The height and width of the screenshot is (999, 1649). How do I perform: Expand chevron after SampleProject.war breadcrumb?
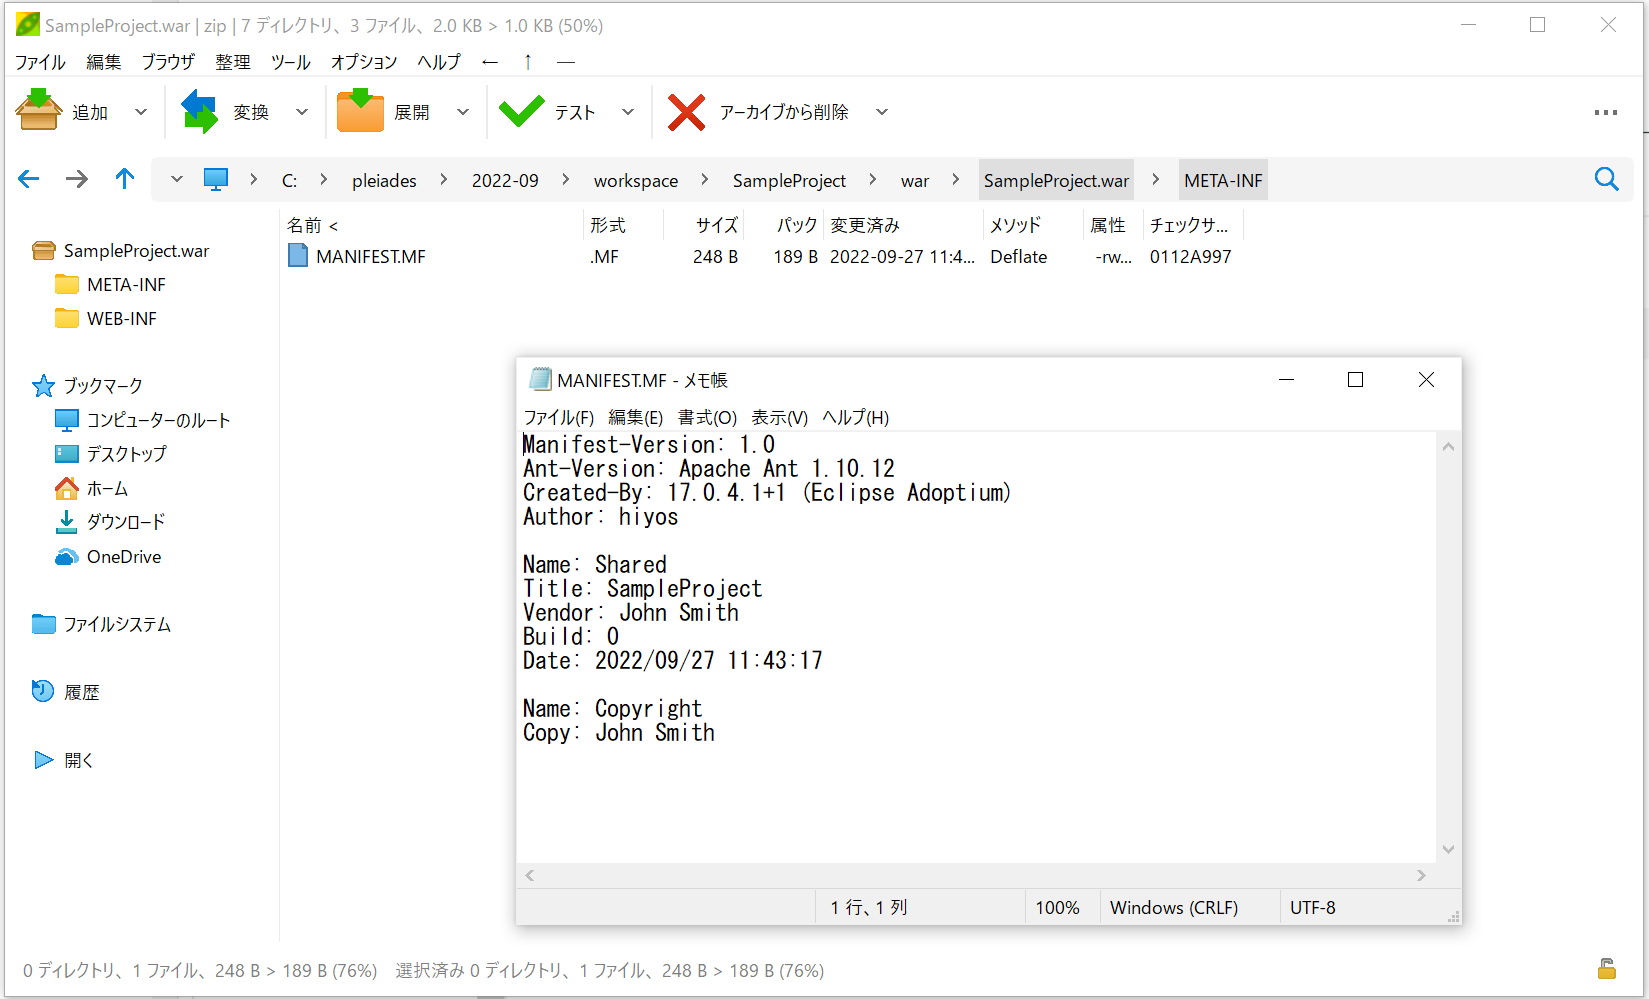[x=1156, y=179]
